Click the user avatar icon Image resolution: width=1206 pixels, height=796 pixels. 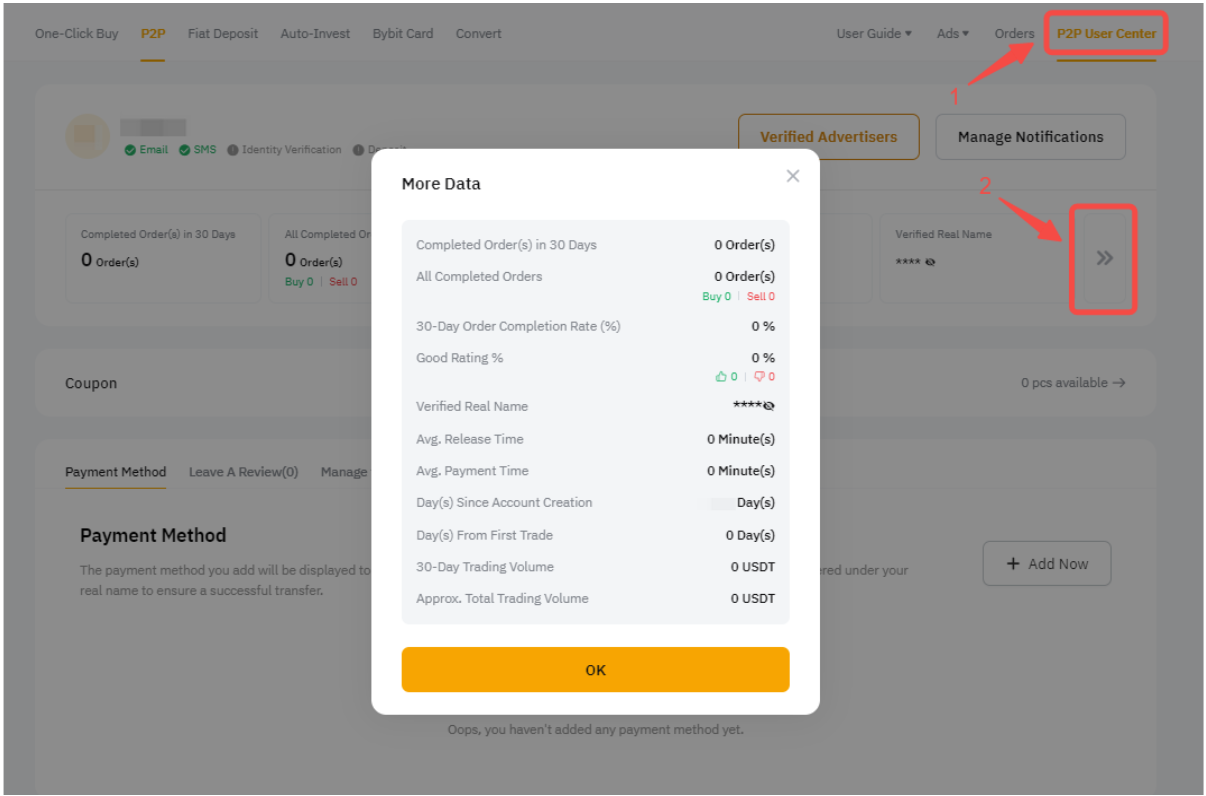87,137
